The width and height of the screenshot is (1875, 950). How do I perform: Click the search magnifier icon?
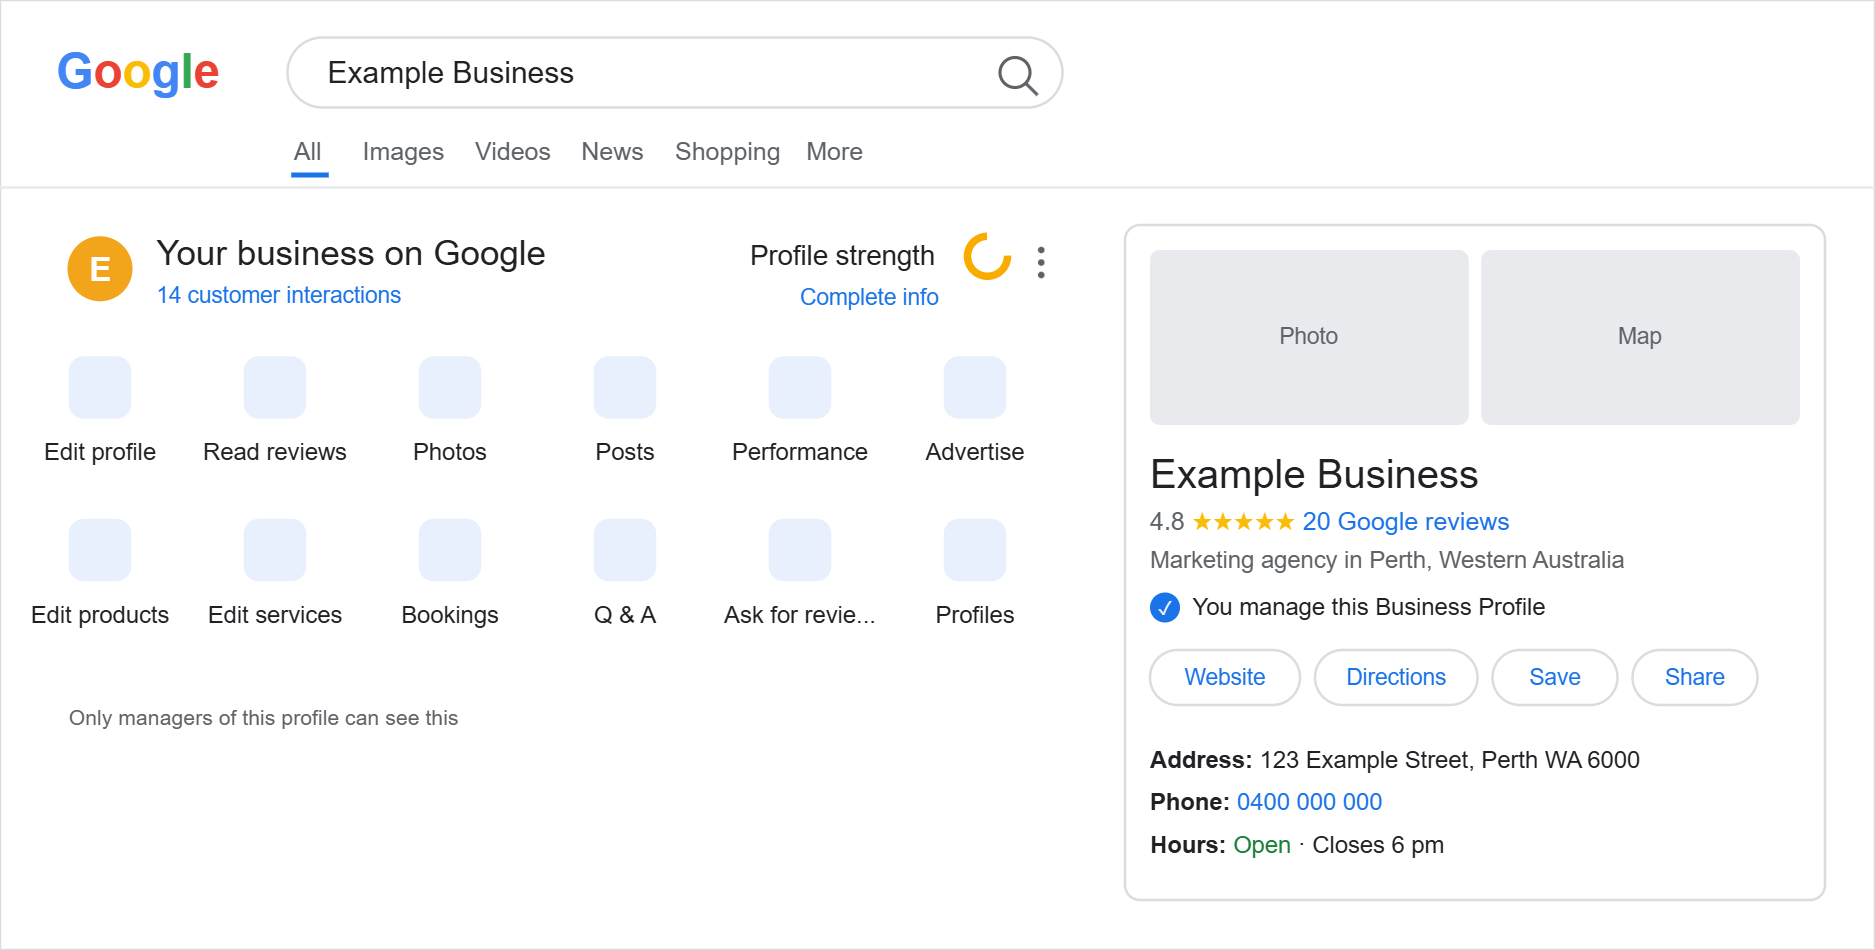[x=1018, y=74]
